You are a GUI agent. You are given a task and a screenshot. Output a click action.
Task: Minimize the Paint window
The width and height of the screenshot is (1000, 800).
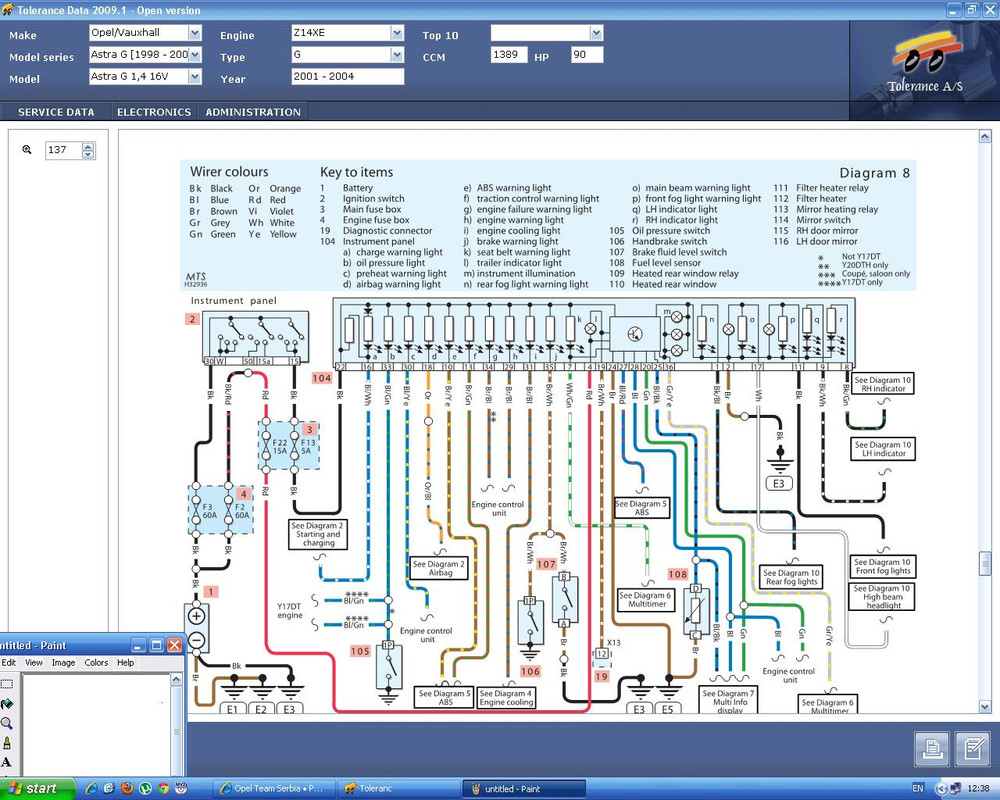[138, 645]
